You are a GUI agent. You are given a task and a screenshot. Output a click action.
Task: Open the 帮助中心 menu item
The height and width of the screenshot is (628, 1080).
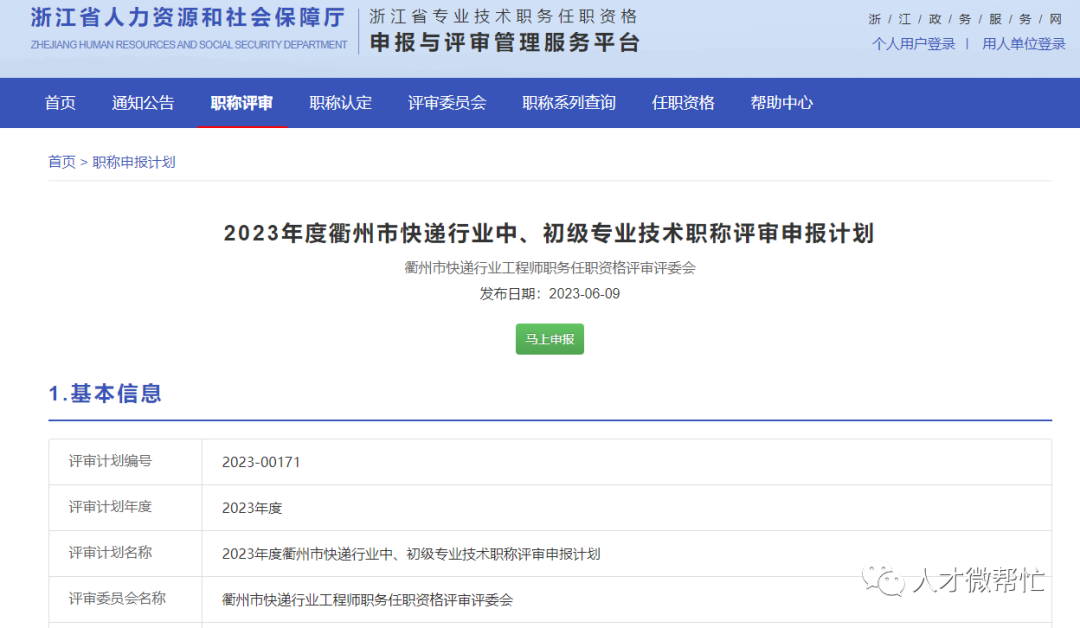(x=781, y=102)
